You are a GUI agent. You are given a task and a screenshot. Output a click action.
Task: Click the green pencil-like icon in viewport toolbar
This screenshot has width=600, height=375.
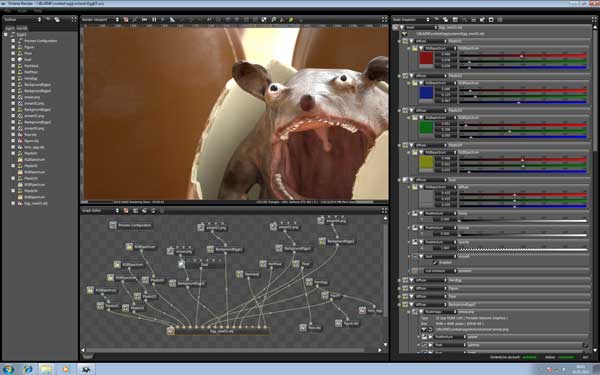[292, 20]
